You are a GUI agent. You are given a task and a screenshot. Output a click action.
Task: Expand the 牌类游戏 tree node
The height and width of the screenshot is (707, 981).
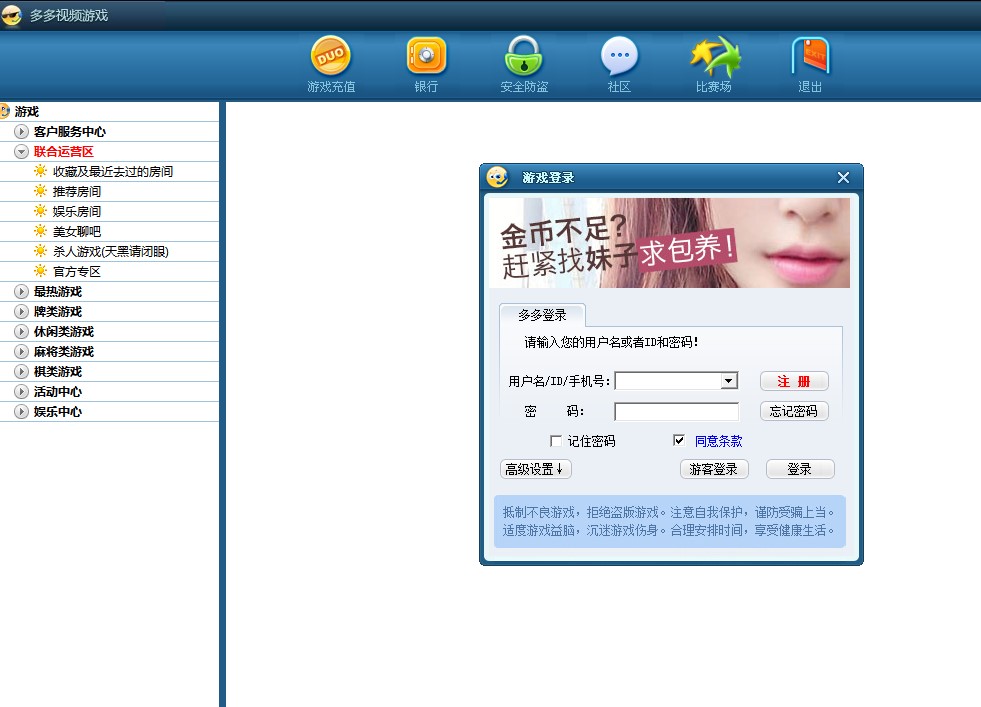pyautogui.click(x=21, y=312)
